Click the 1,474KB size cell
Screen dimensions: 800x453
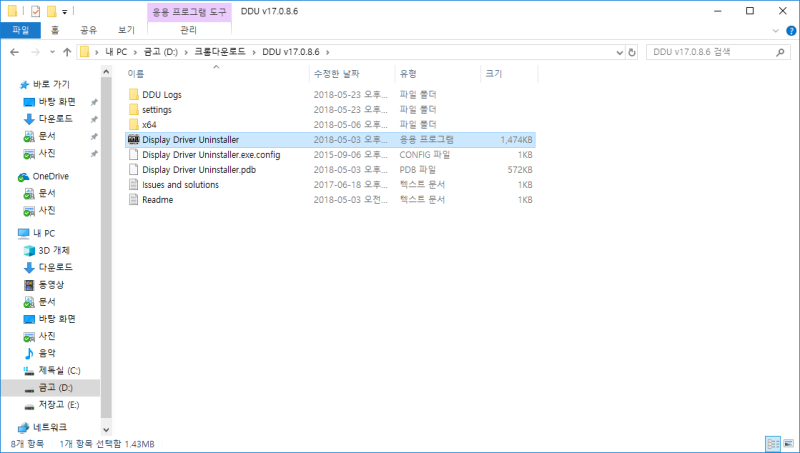click(516, 140)
